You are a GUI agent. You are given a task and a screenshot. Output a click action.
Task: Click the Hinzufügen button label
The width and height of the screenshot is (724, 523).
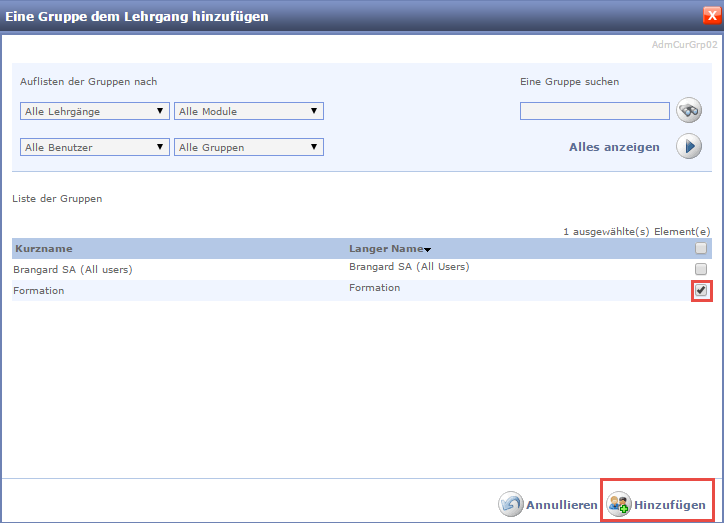(670, 505)
